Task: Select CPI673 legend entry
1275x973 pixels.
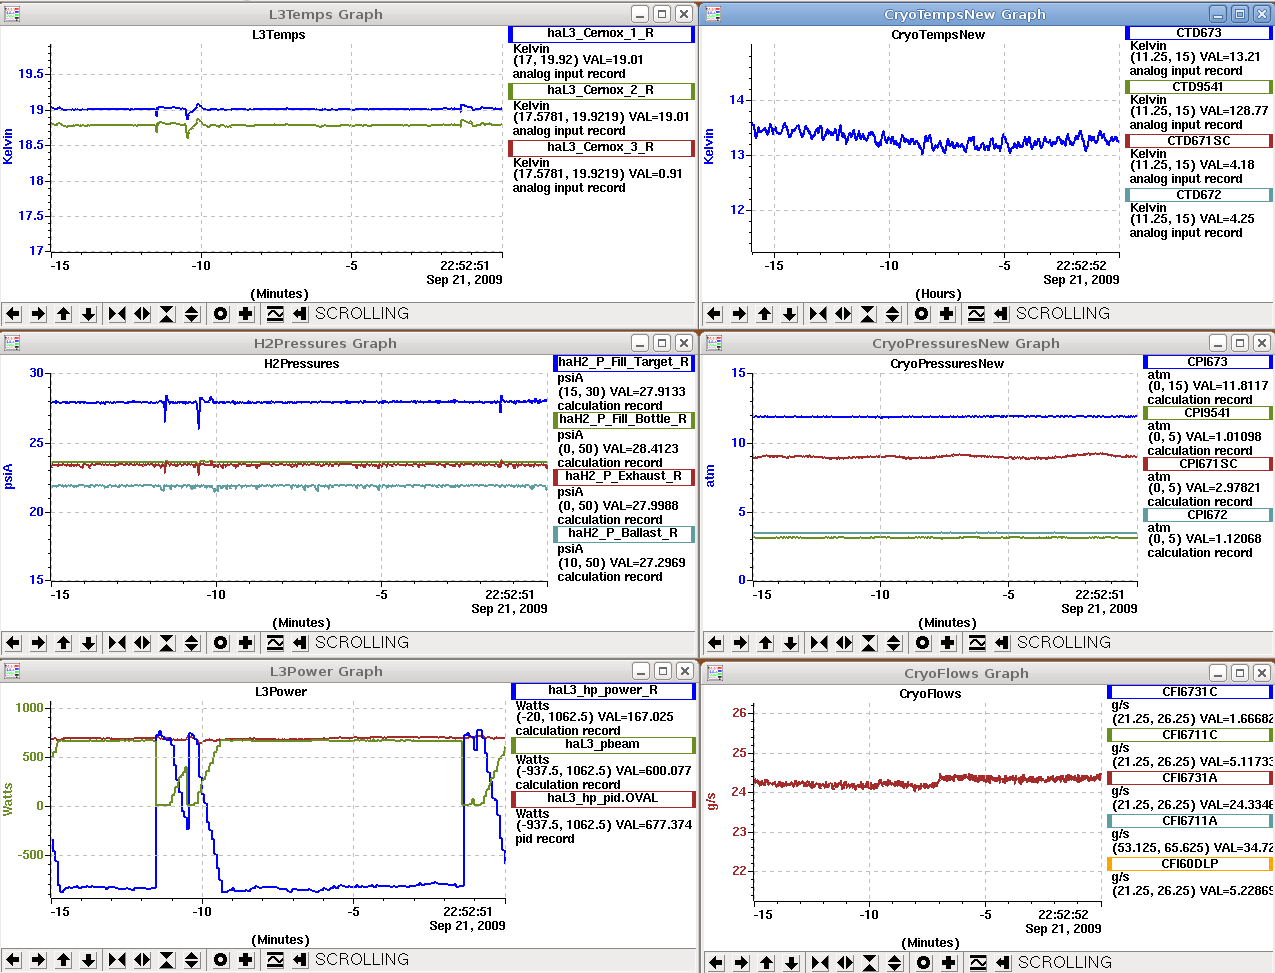Action: coord(1208,362)
